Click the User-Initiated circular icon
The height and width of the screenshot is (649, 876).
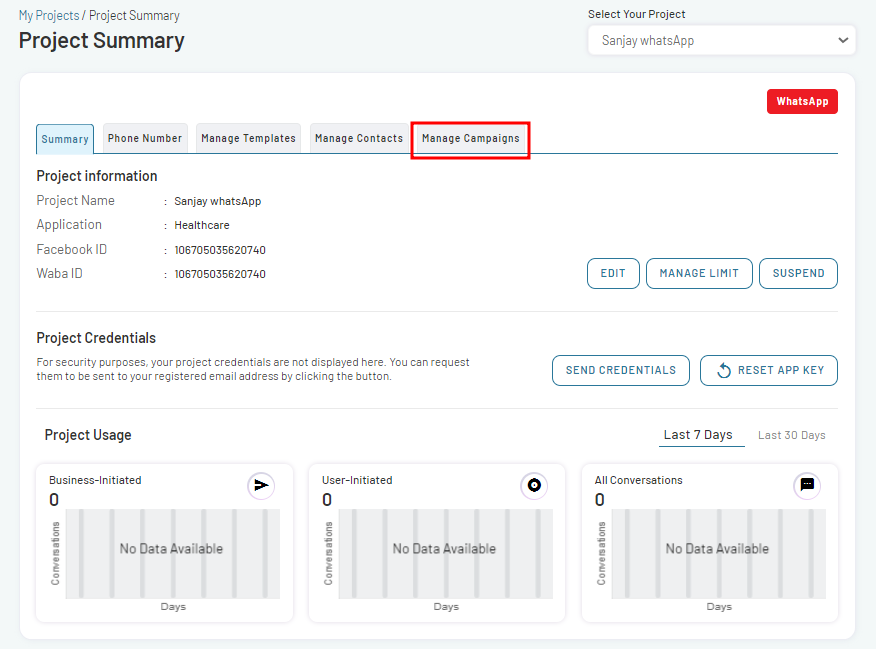point(534,485)
